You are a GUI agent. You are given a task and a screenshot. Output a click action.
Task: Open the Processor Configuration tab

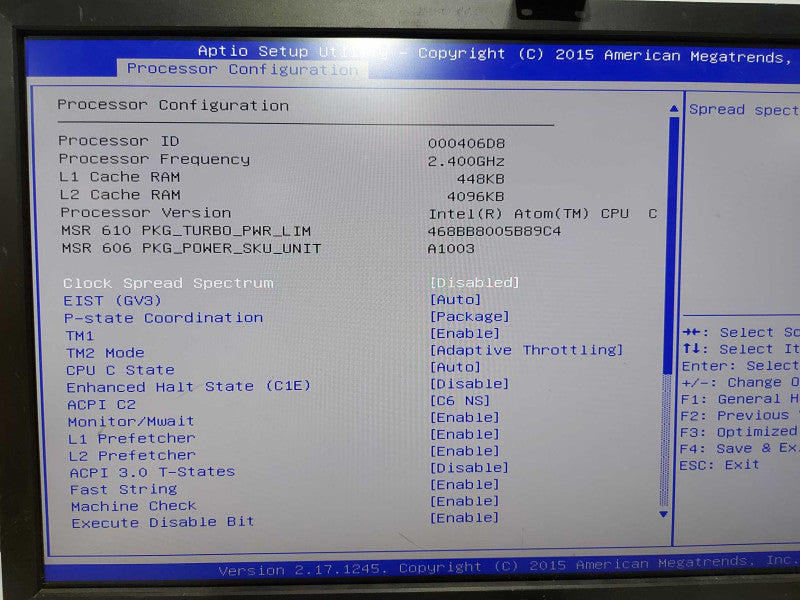pos(243,69)
